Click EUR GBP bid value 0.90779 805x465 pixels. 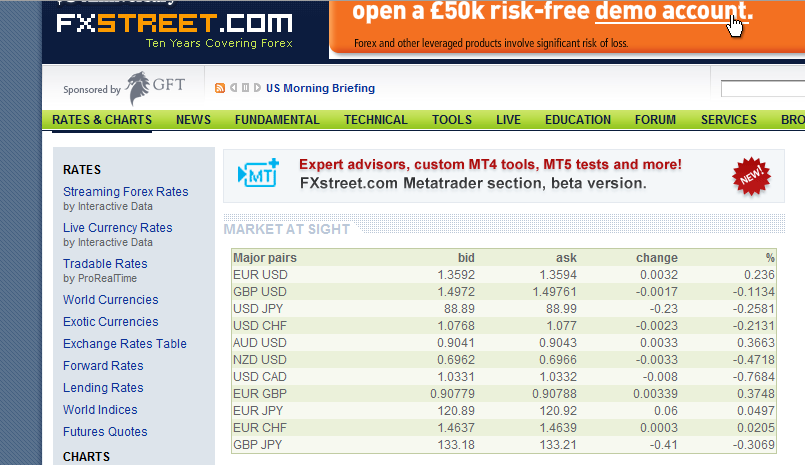452,394
